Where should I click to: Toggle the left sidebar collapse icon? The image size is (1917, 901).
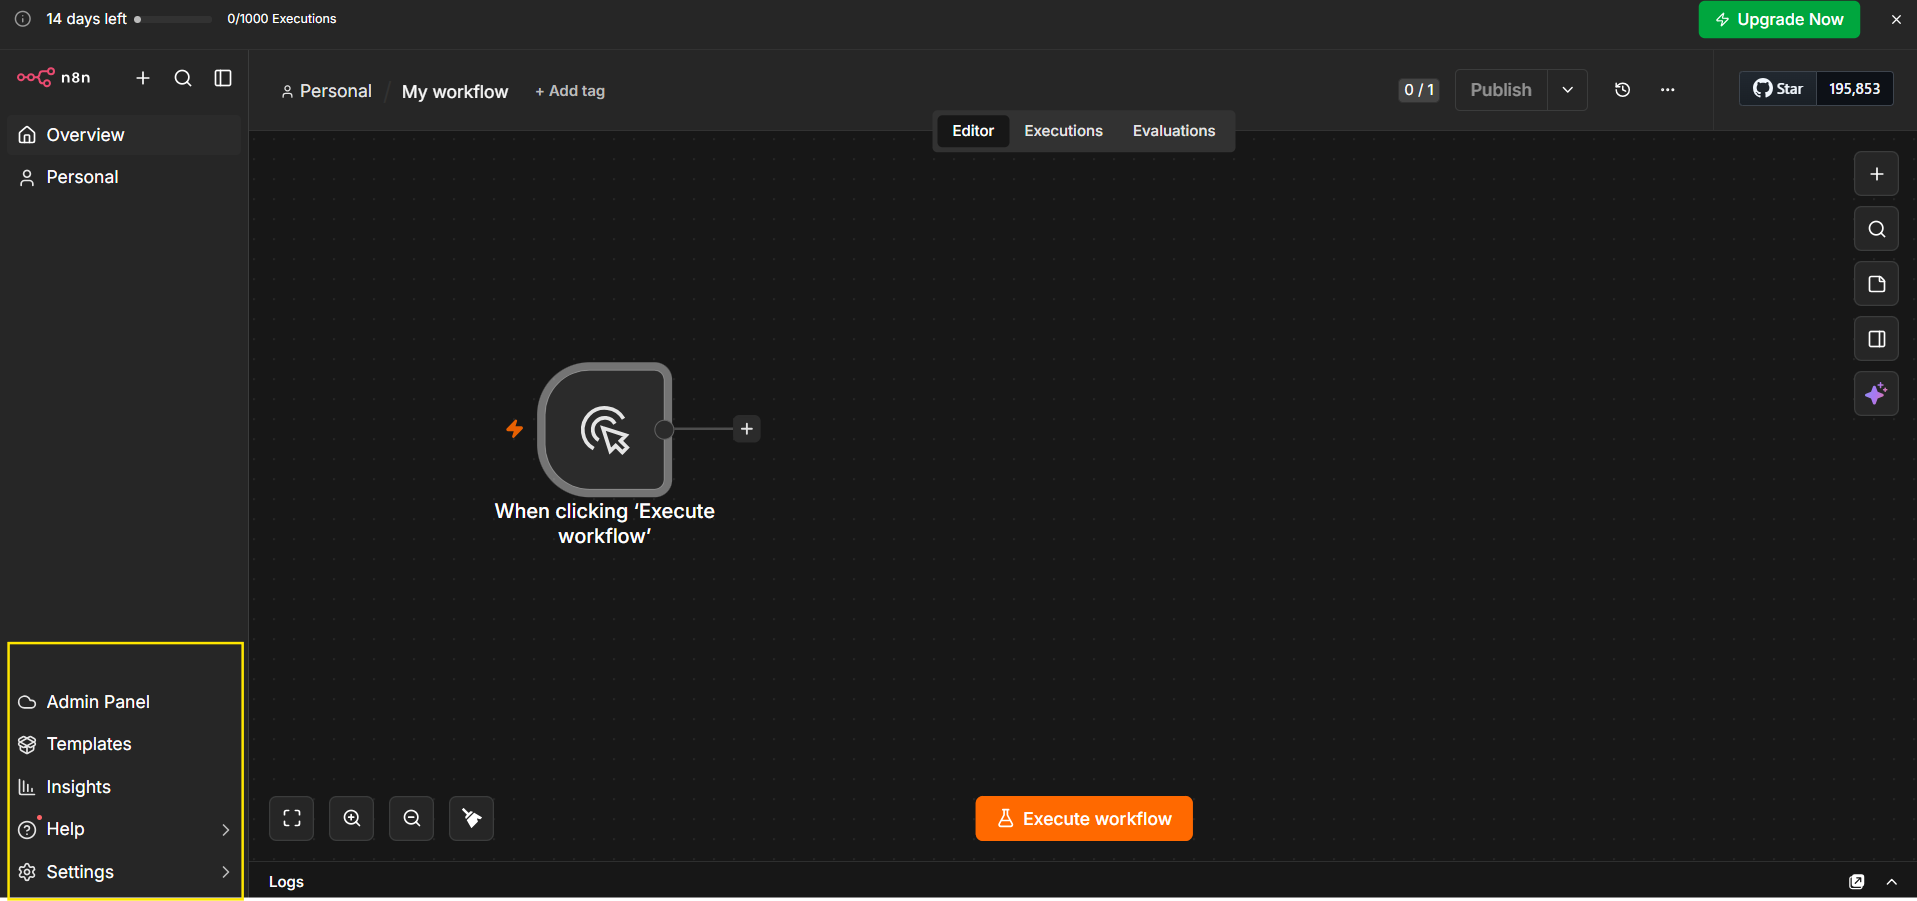click(223, 78)
